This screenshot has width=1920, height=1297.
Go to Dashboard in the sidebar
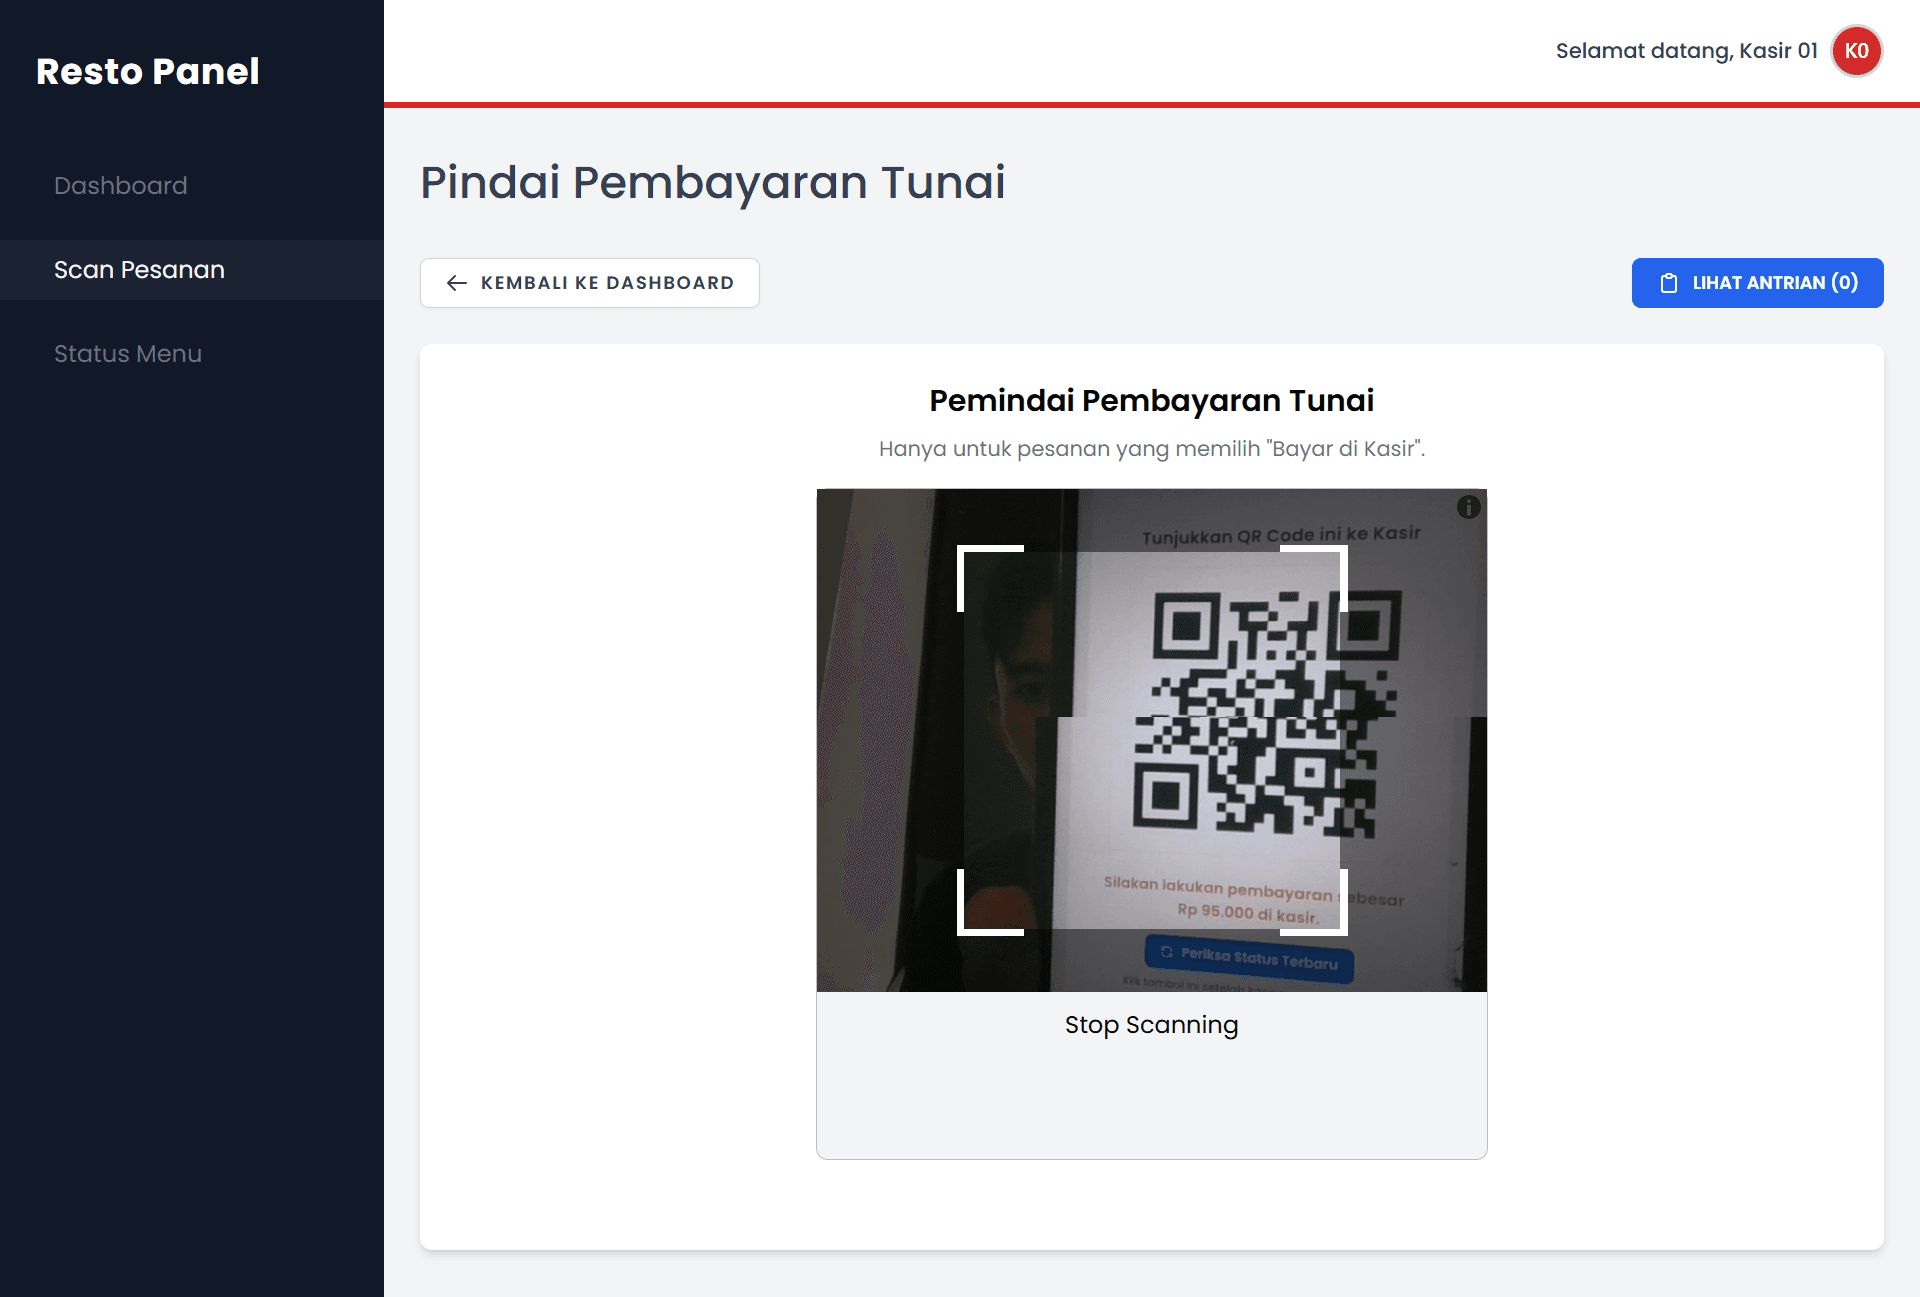(x=121, y=186)
